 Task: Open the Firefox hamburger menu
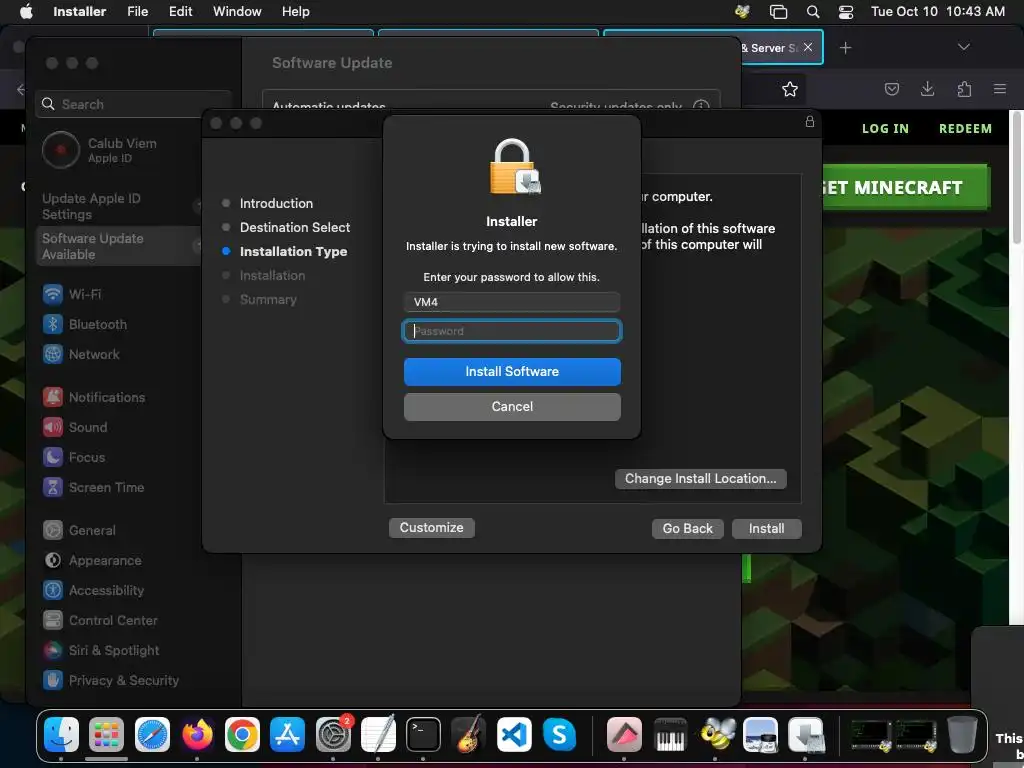click(x=1000, y=89)
